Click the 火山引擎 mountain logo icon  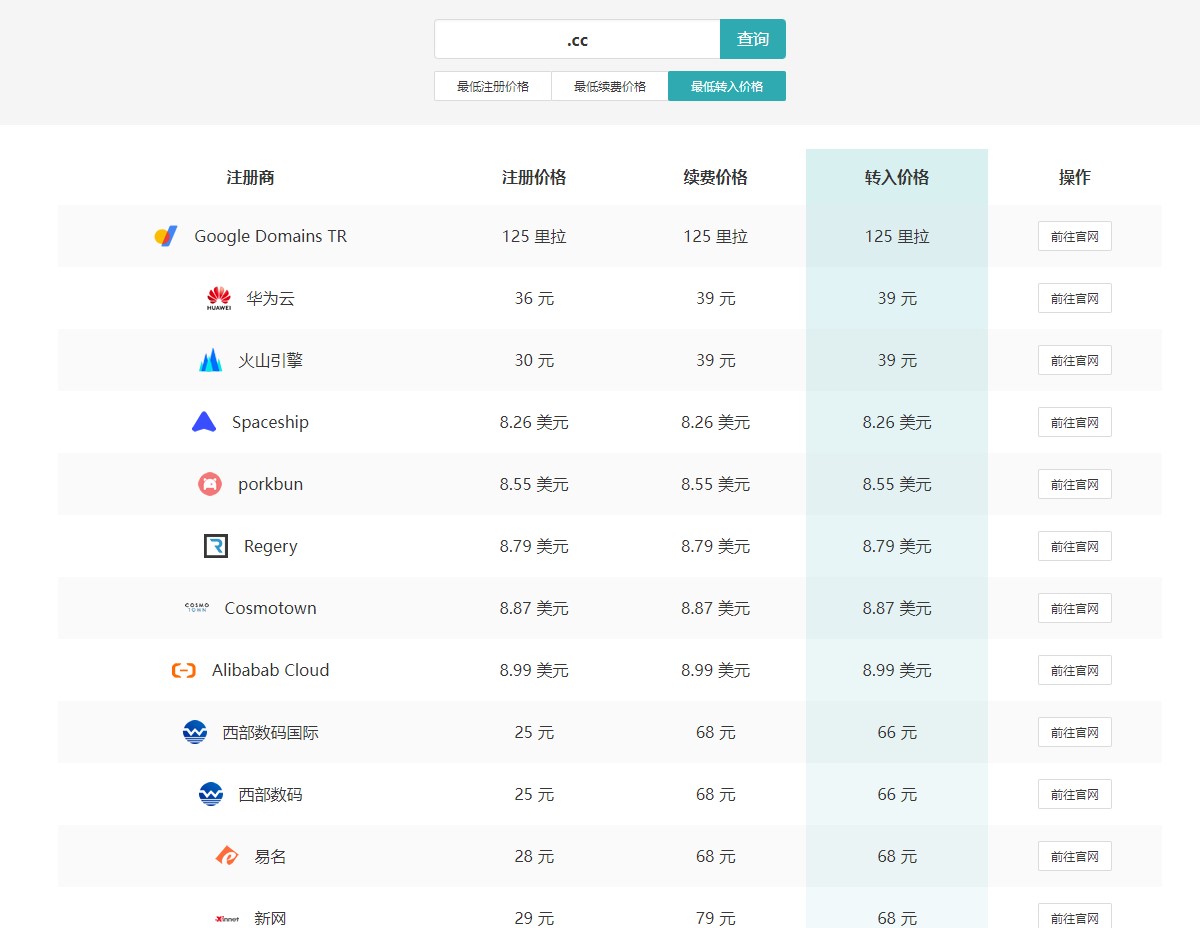(x=210, y=360)
